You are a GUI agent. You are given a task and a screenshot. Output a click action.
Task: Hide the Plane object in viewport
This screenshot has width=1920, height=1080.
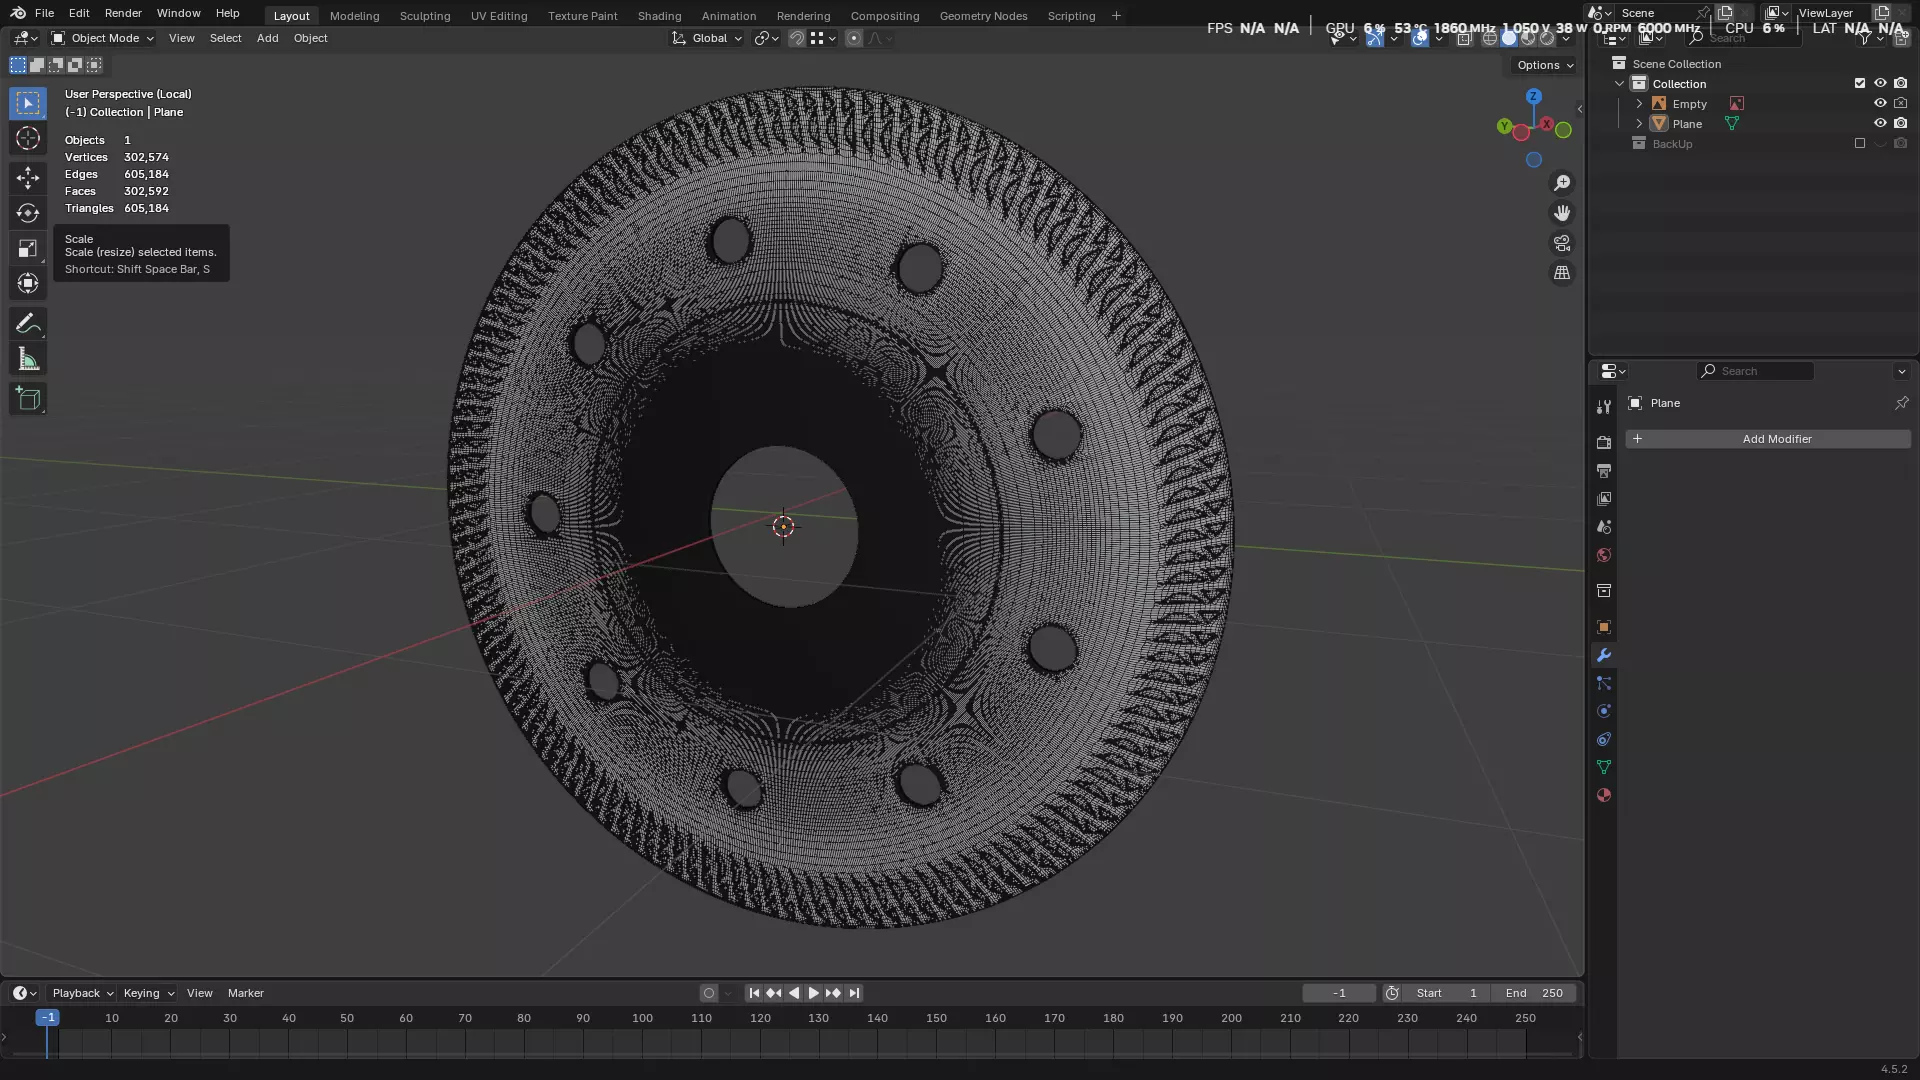[x=1880, y=124]
